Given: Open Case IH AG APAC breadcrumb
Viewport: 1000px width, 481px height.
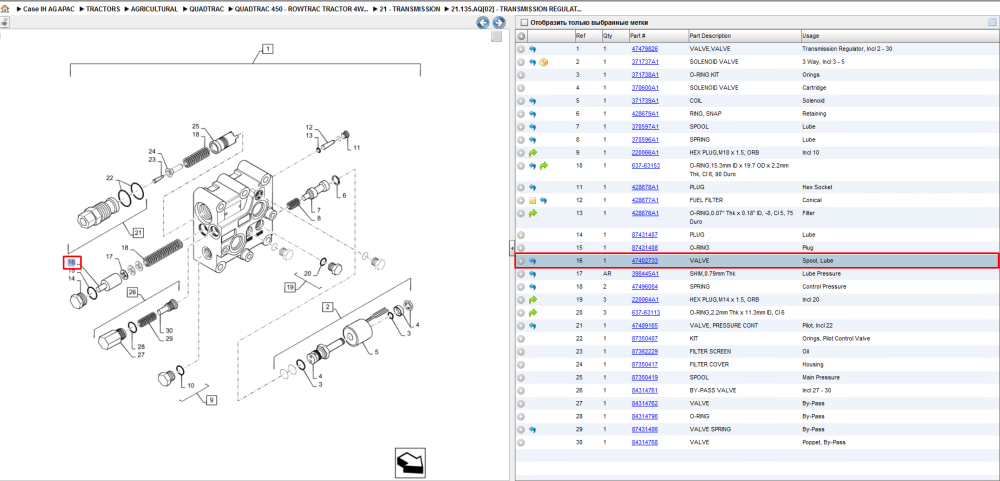Looking at the screenshot, I should (x=47, y=10).
